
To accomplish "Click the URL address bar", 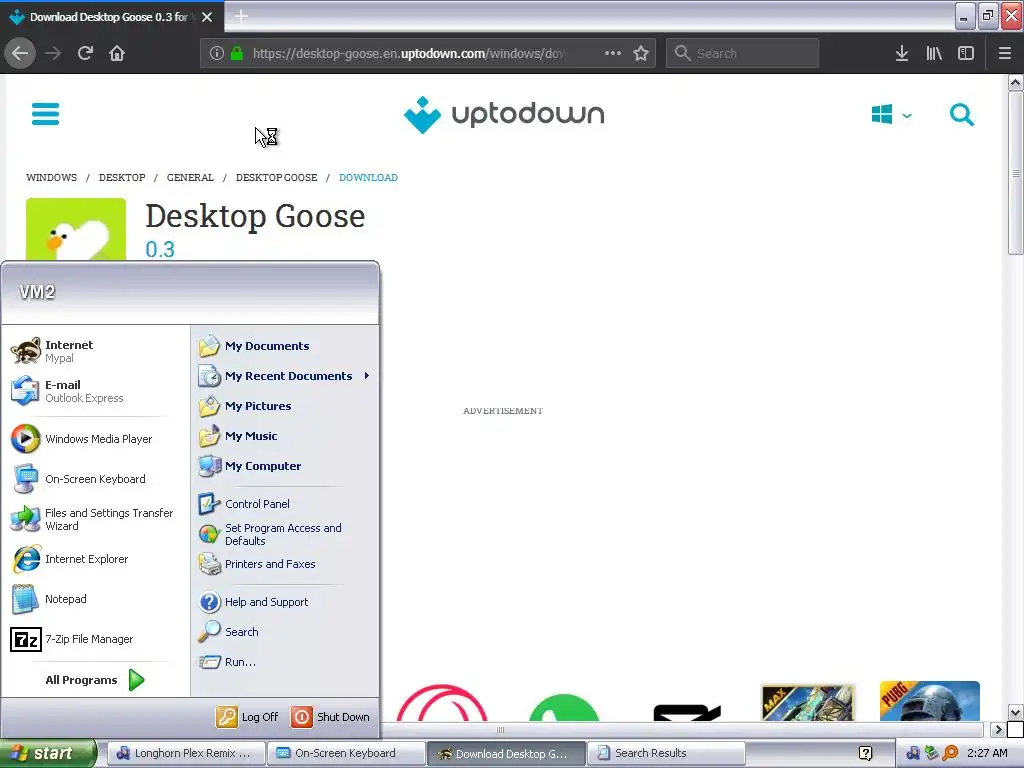I will coord(411,54).
